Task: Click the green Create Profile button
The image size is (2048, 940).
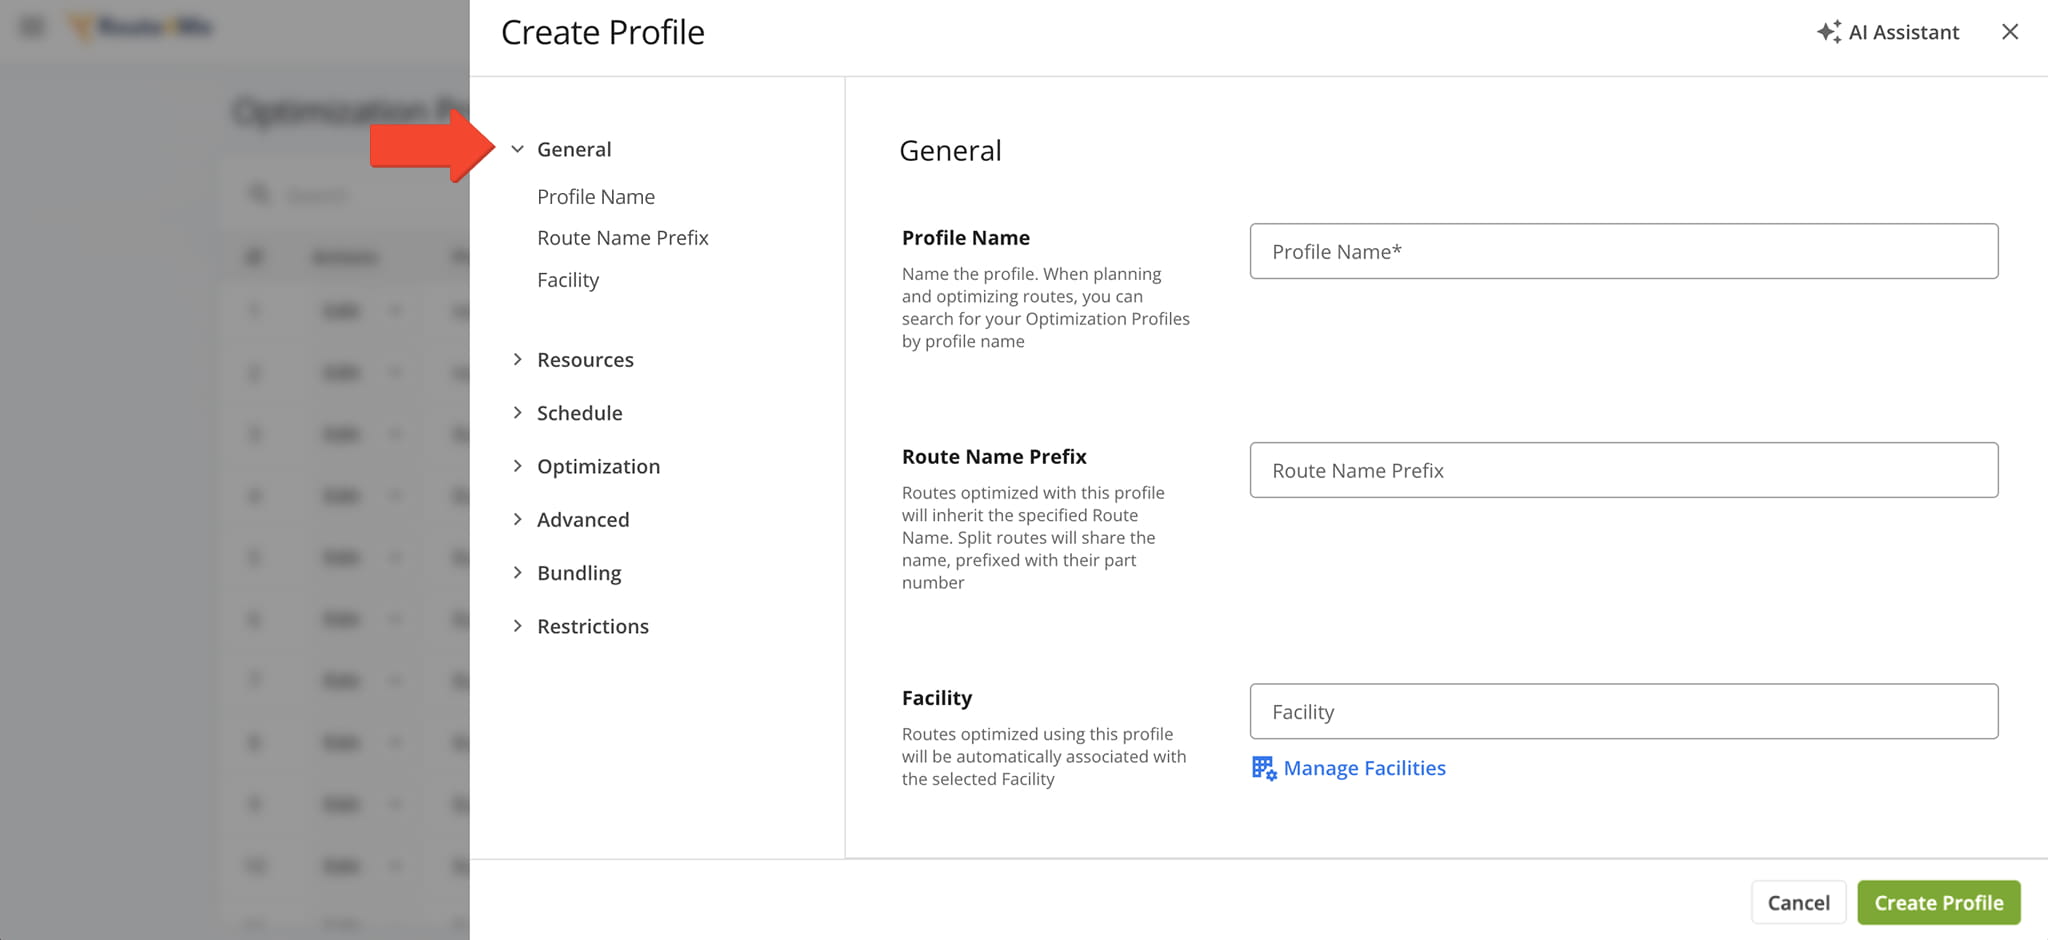Action: (1939, 903)
